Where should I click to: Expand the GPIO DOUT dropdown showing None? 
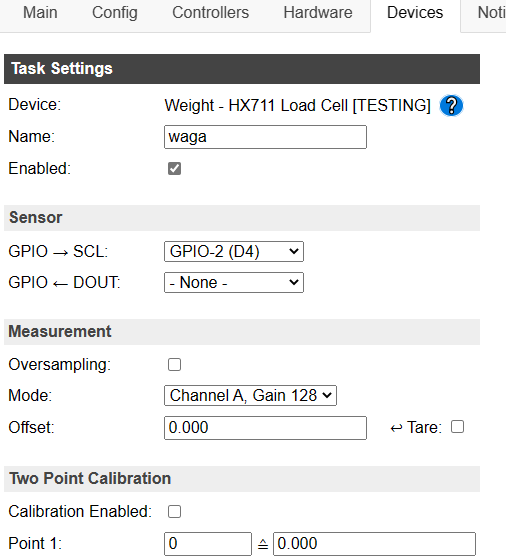pyautogui.click(x=234, y=282)
